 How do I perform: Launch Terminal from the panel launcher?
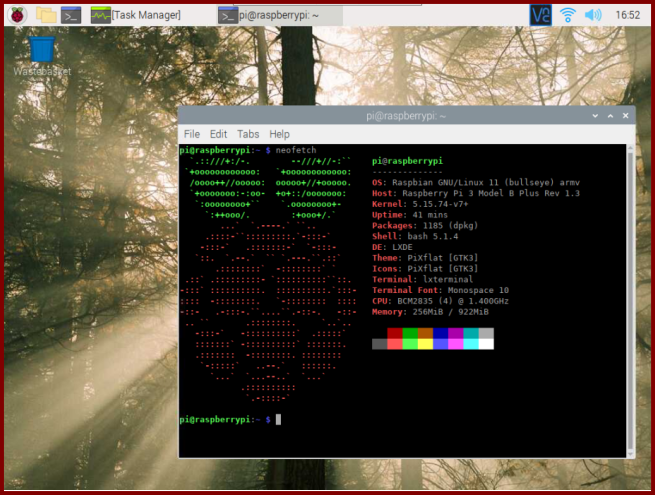[x=71, y=15]
